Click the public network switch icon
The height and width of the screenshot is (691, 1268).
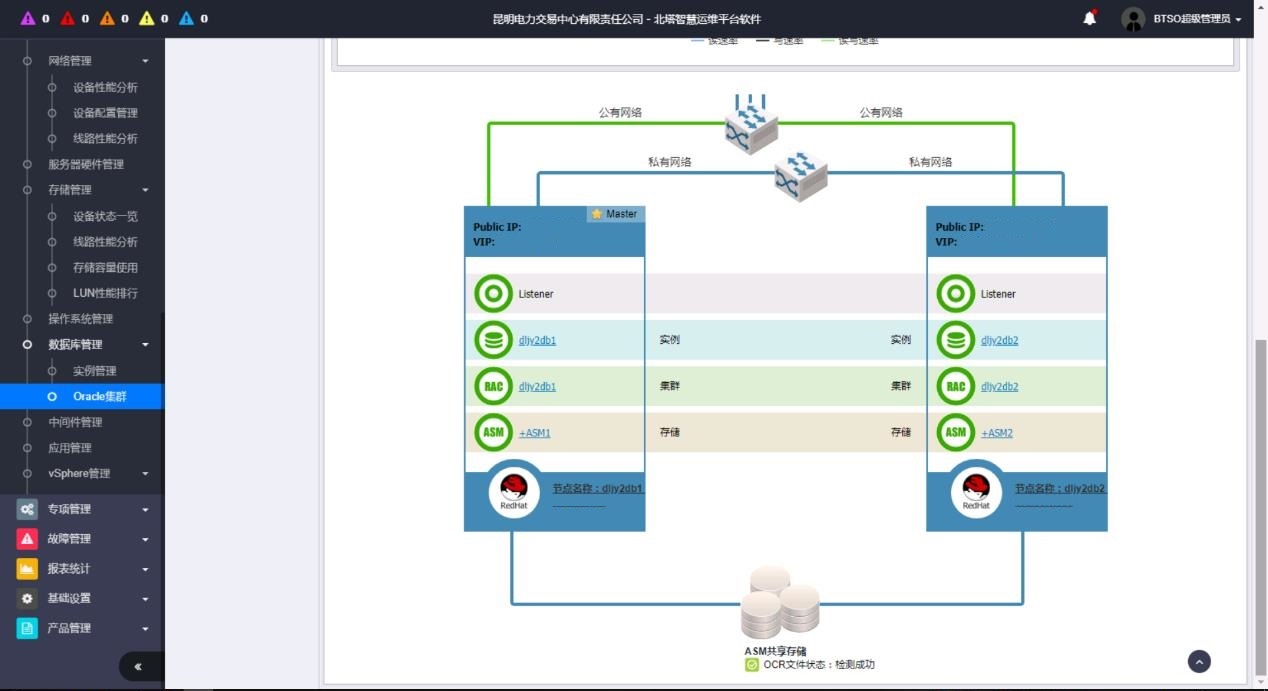pyautogui.click(x=751, y=126)
